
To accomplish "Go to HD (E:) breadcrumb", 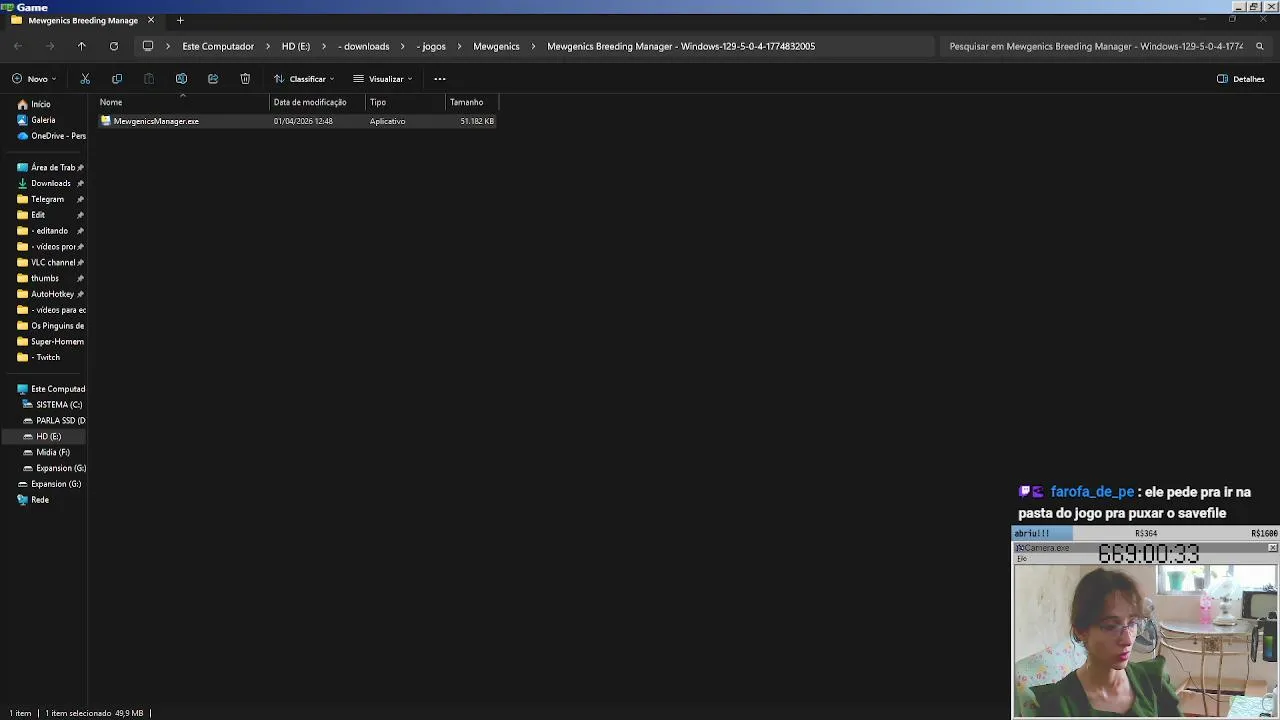I will (296, 46).
